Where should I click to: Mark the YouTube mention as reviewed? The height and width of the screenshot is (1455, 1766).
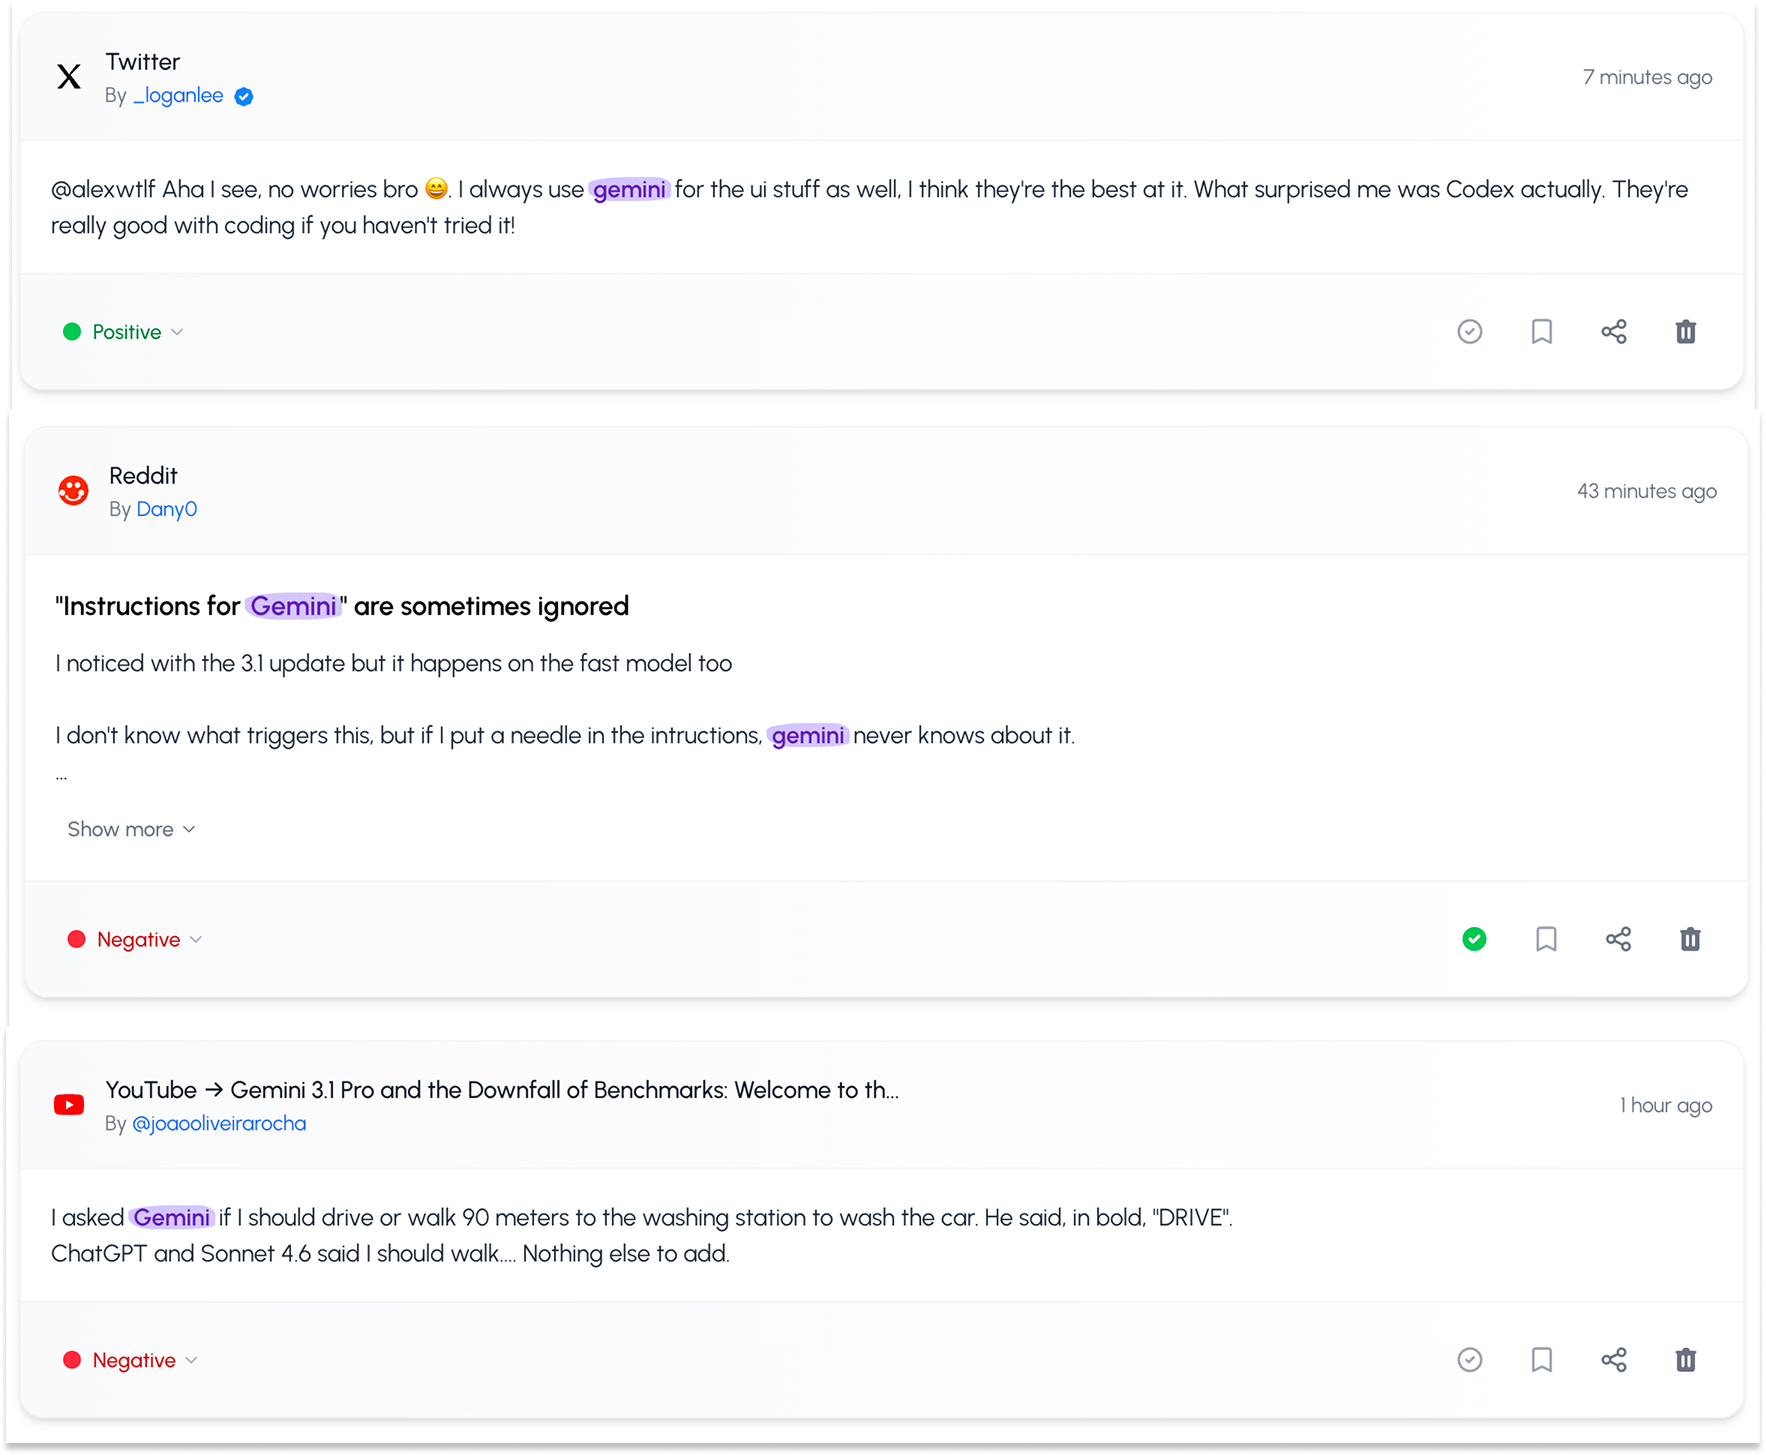pyautogui.click(x=1469, y=1360)
